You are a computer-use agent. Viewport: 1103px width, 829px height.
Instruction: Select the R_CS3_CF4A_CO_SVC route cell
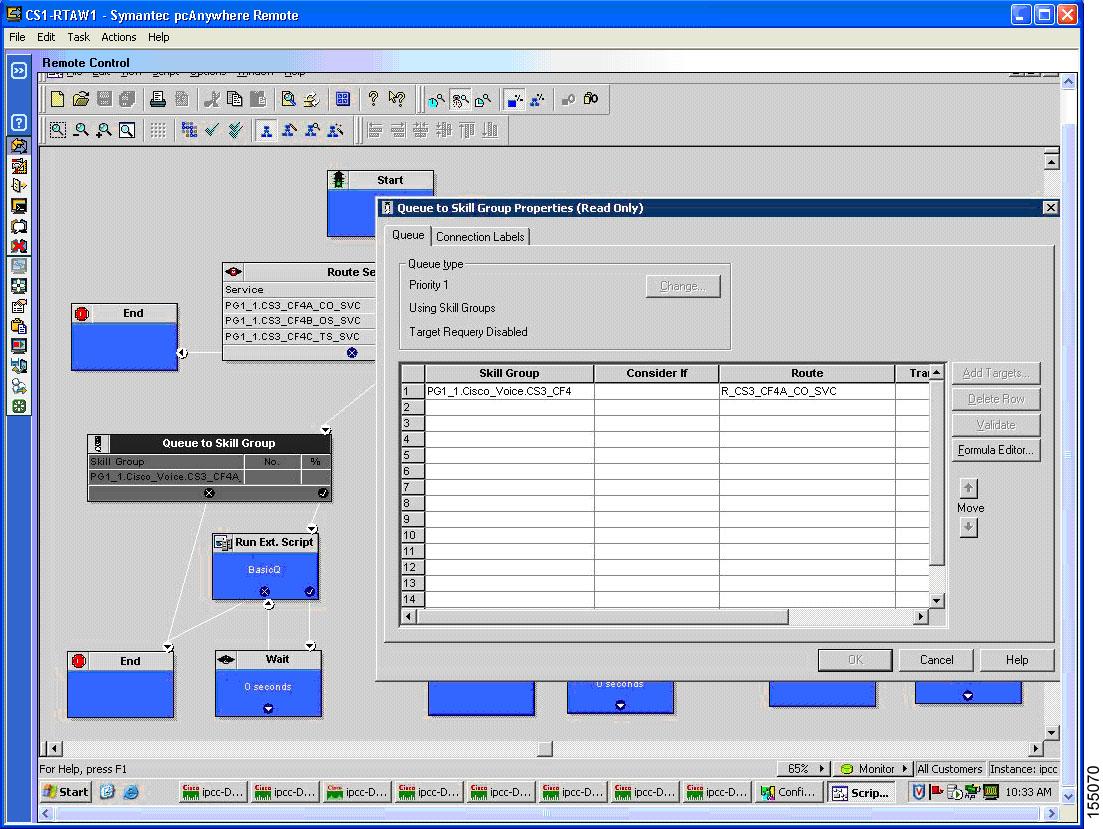(807, 391)
